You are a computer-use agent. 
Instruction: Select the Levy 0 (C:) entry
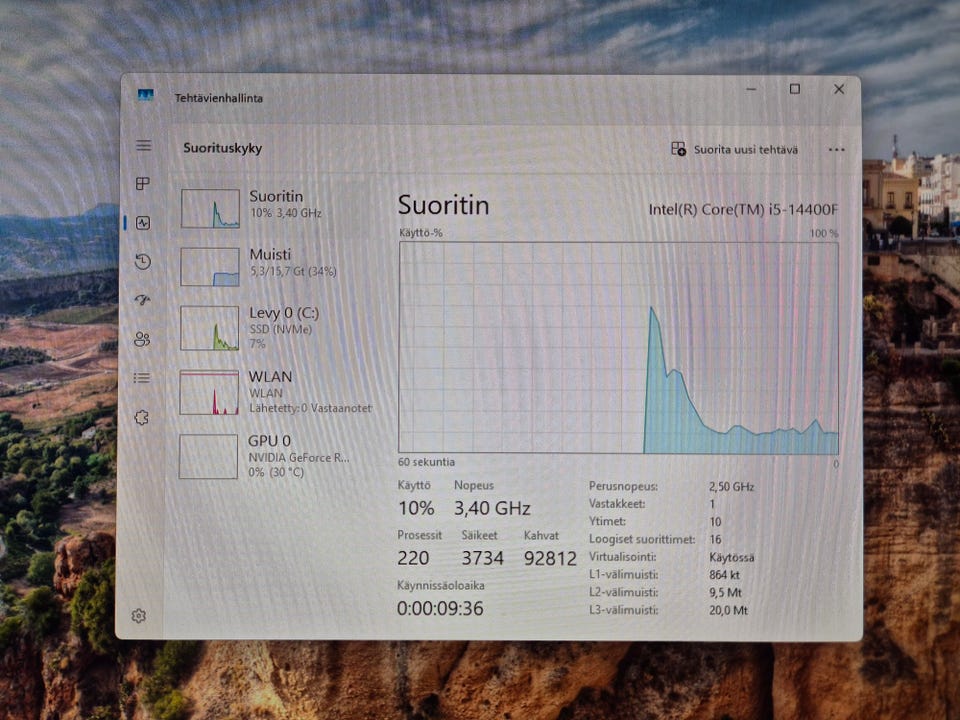[x=277, y=328]
